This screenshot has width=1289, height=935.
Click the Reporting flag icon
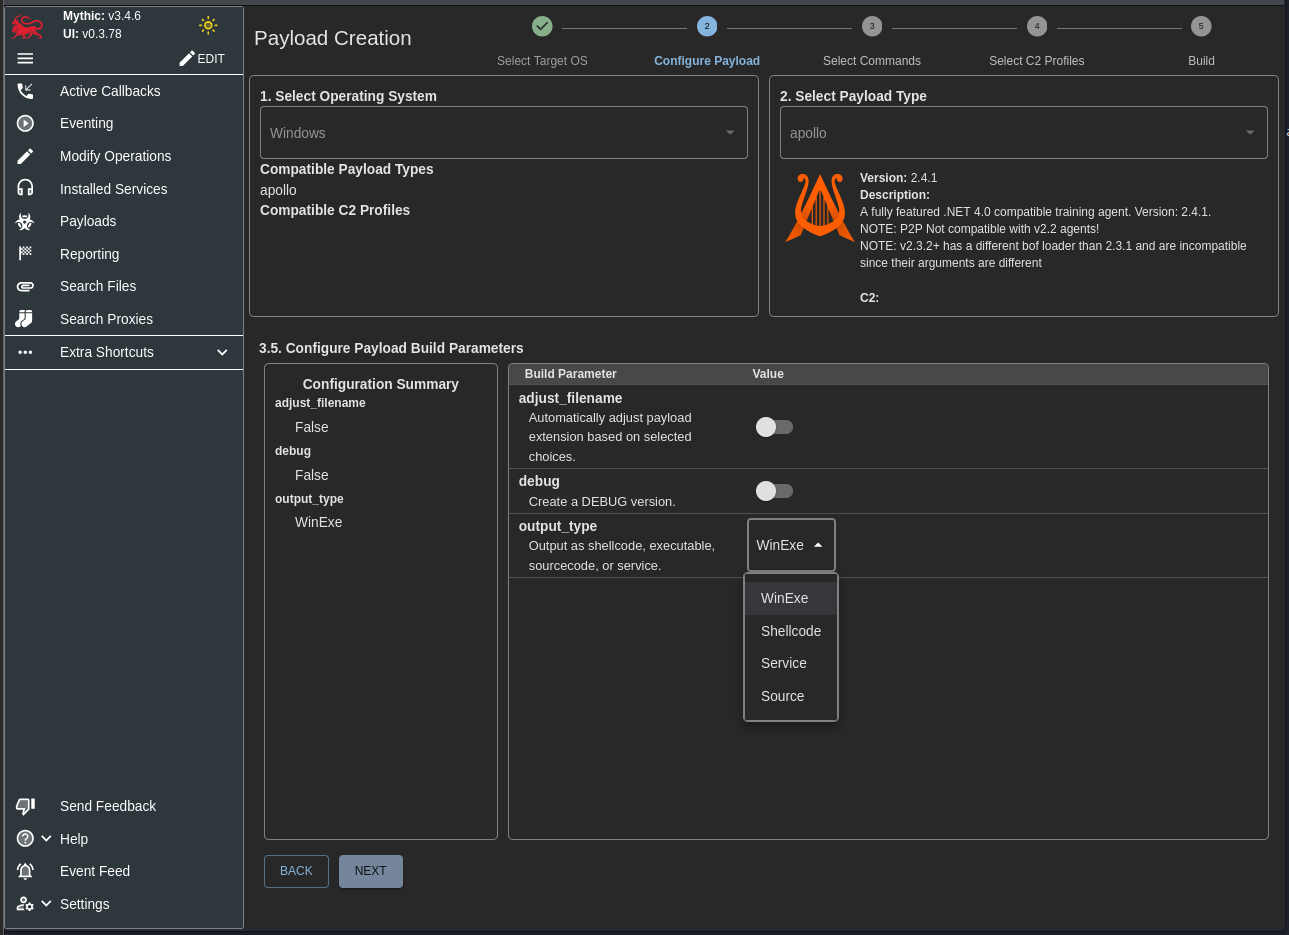coord(26,254)
